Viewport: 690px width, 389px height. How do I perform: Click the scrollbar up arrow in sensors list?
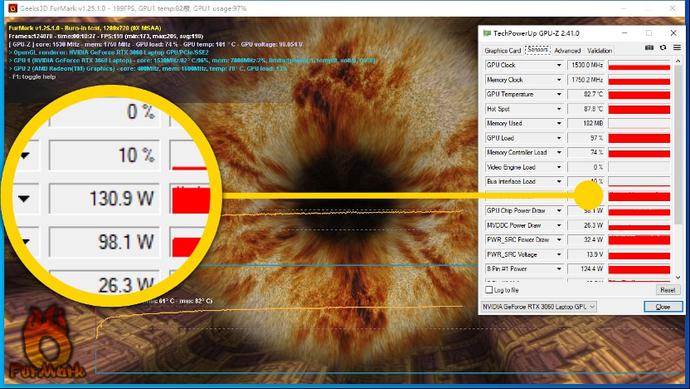click(678, 61)
